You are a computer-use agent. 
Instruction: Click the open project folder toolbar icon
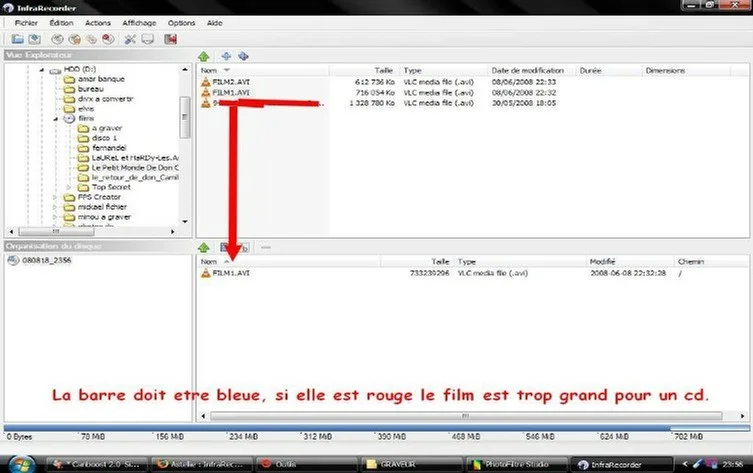[x=18, y=39]
